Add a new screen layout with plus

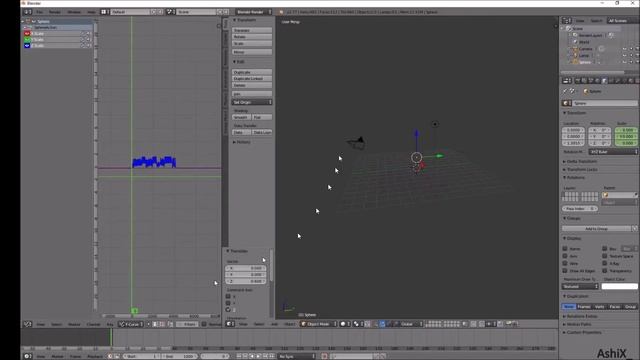point(153,12)
